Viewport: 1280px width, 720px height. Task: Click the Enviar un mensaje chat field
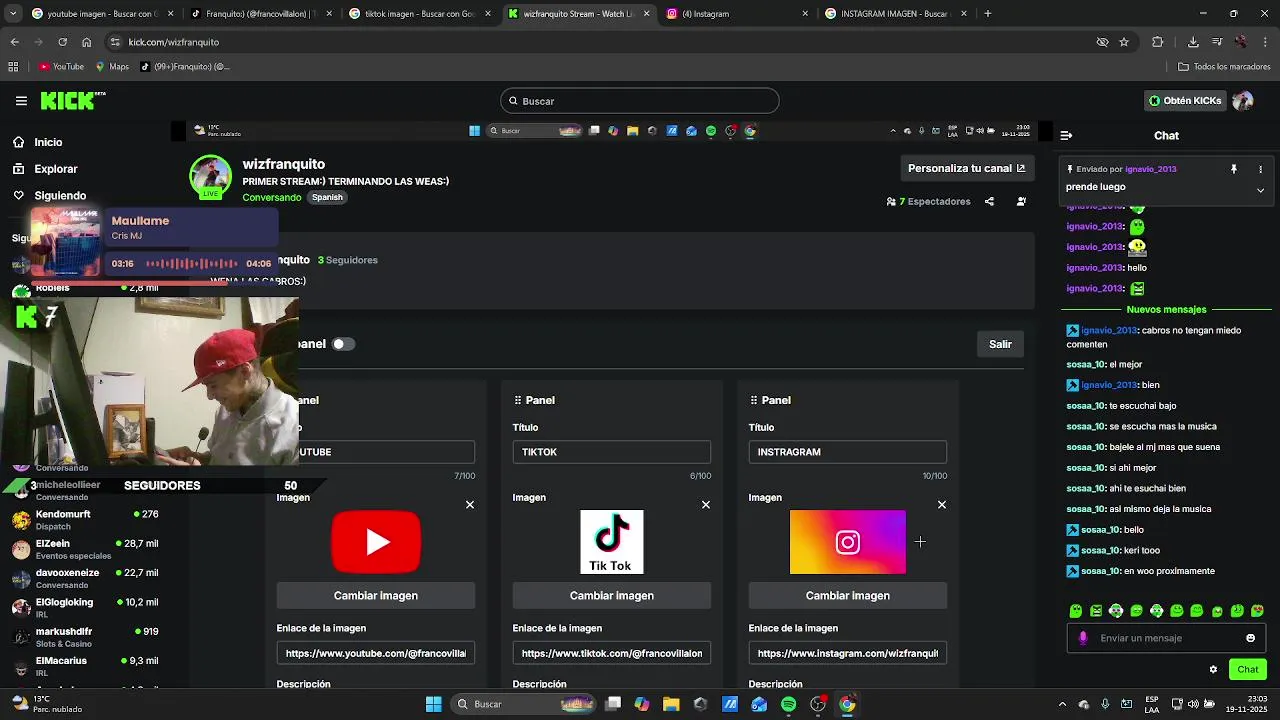coord(1166,638)
